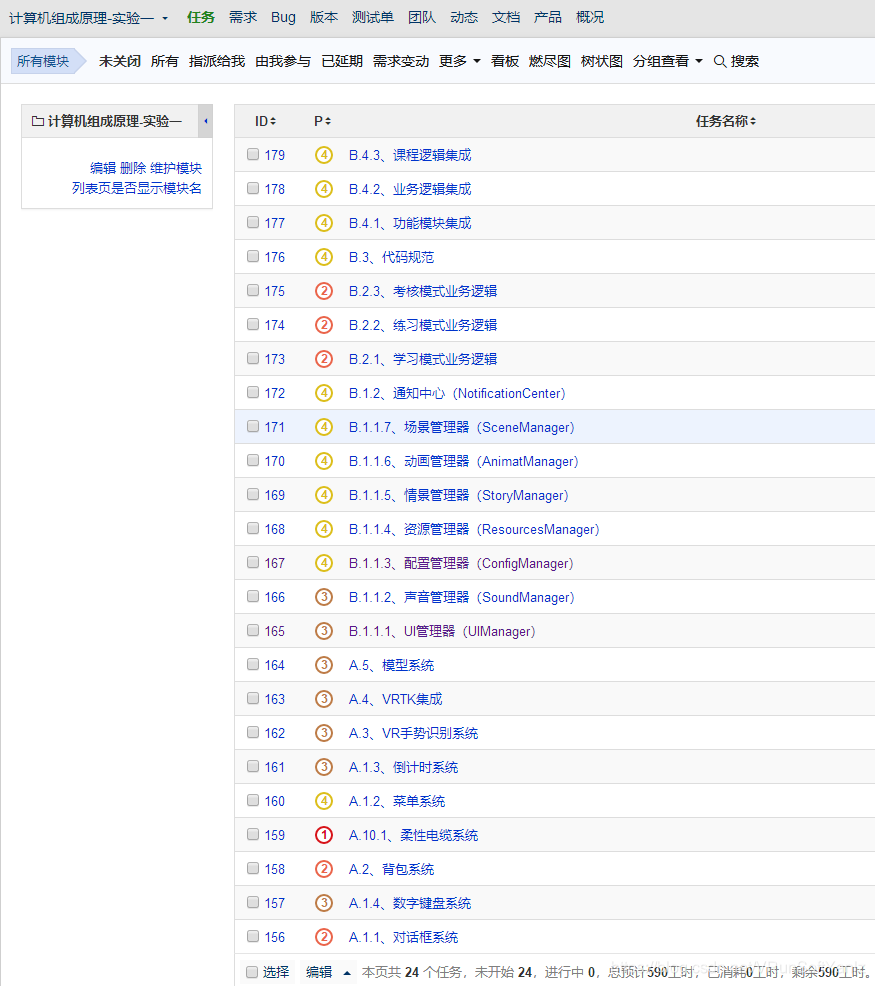
Task: Click priority 1 badge of task 159
Action: (323, 834)
